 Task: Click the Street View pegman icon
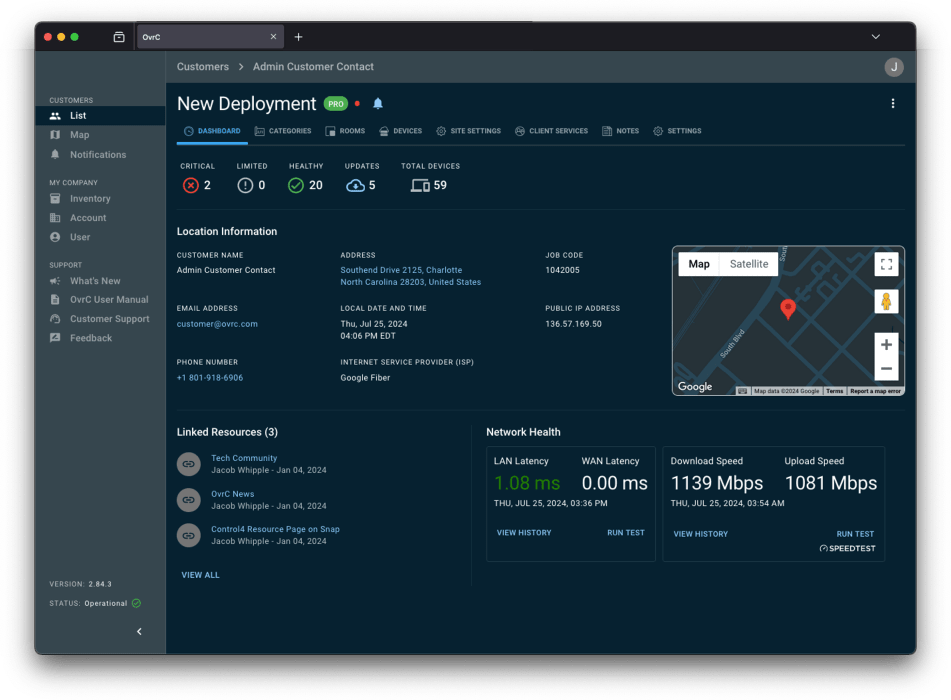coord(885,301)
